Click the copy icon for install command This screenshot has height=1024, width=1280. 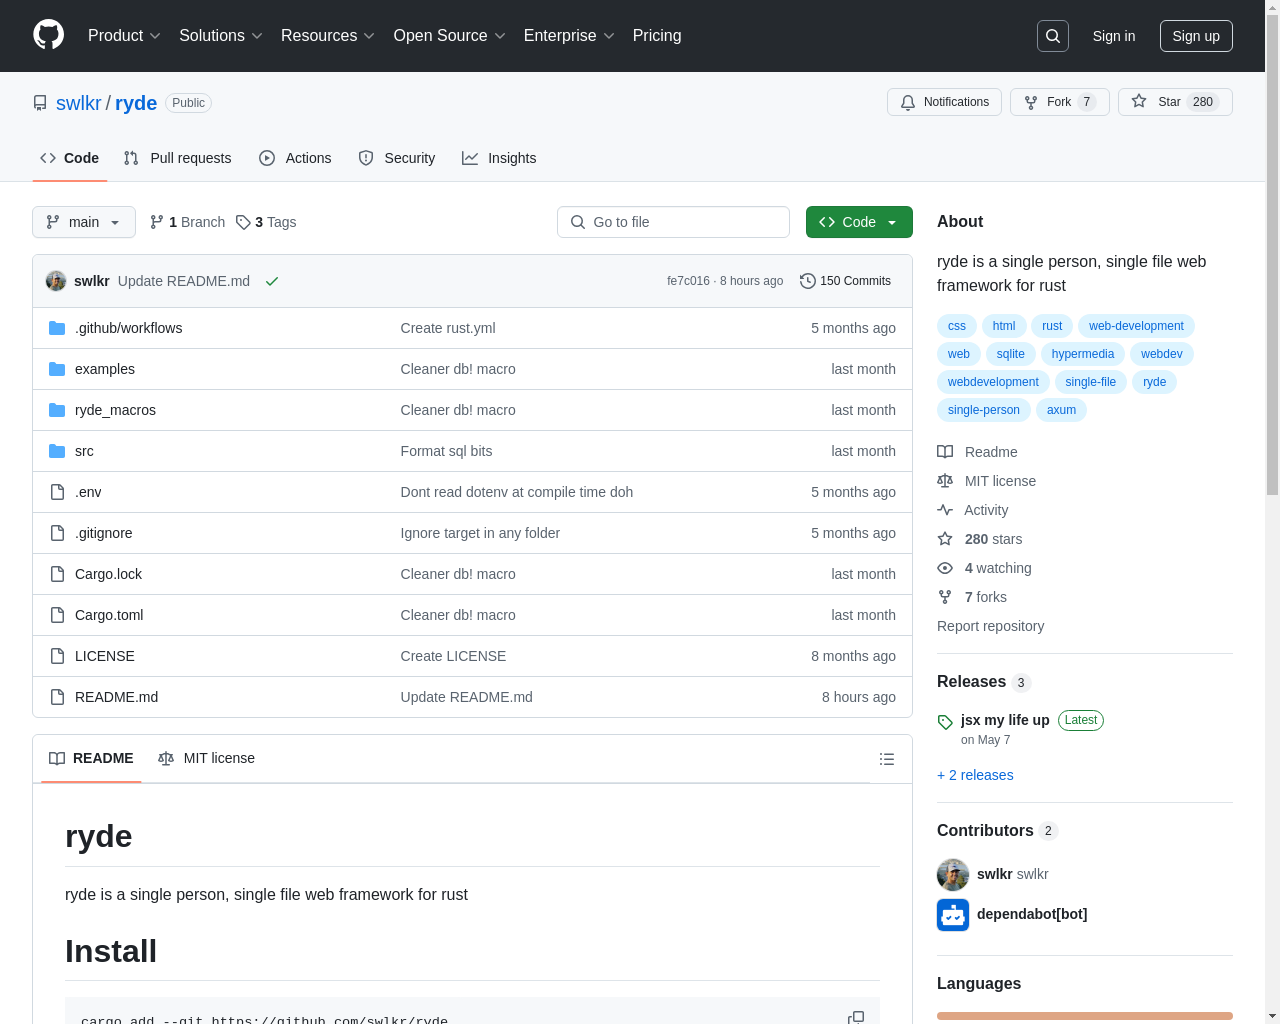click(x=856, y=1018)
